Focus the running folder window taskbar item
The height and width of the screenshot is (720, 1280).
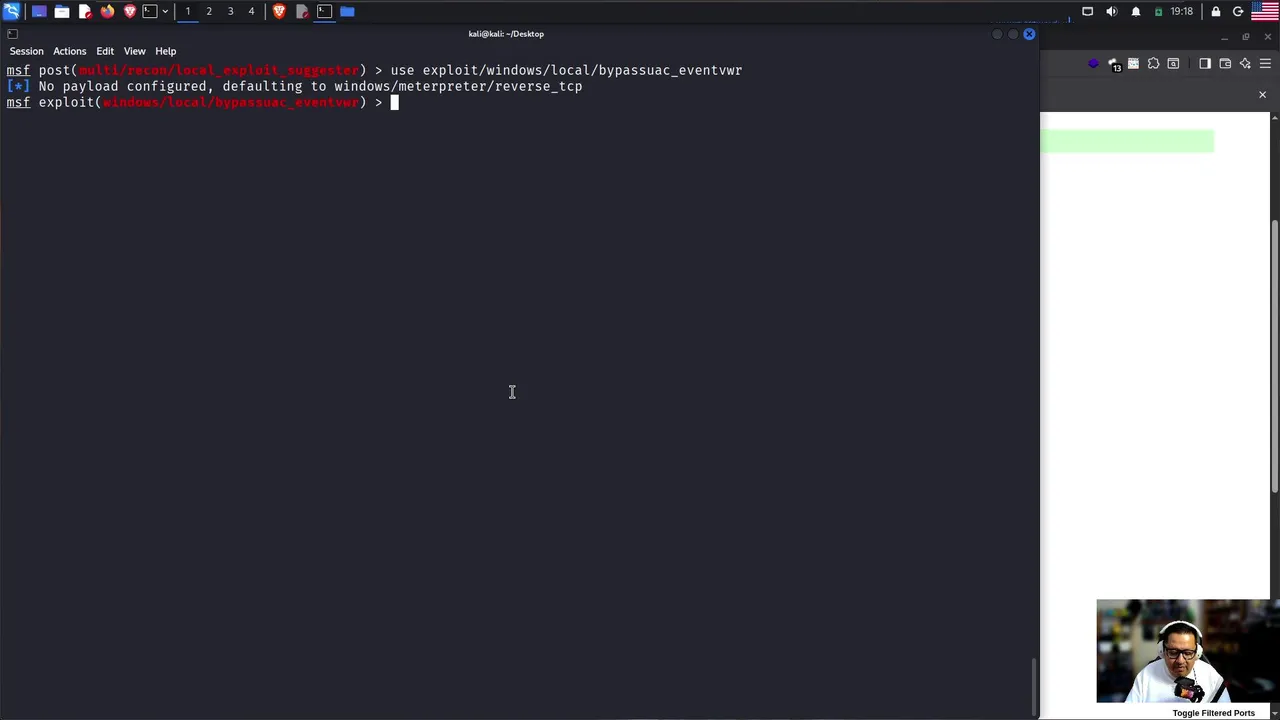tap(347, 11)
